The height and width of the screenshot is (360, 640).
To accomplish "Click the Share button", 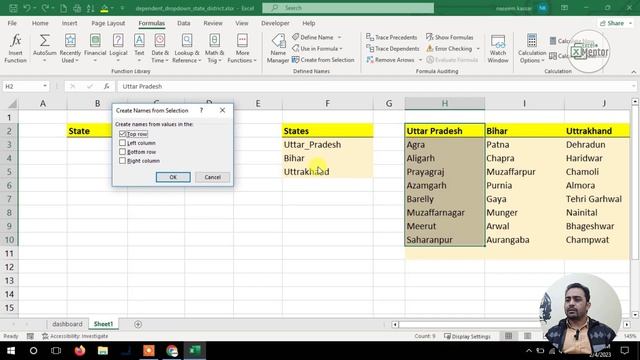I will pos(615,23).
